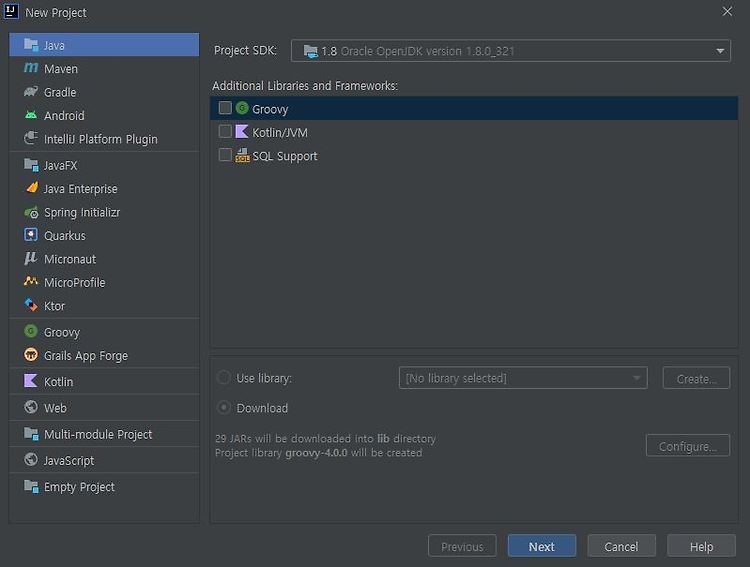Tick the Kotlin/JVM checkbox
Image resolution: width=750 pixels, height=567 pixels.
pos(225,132)
